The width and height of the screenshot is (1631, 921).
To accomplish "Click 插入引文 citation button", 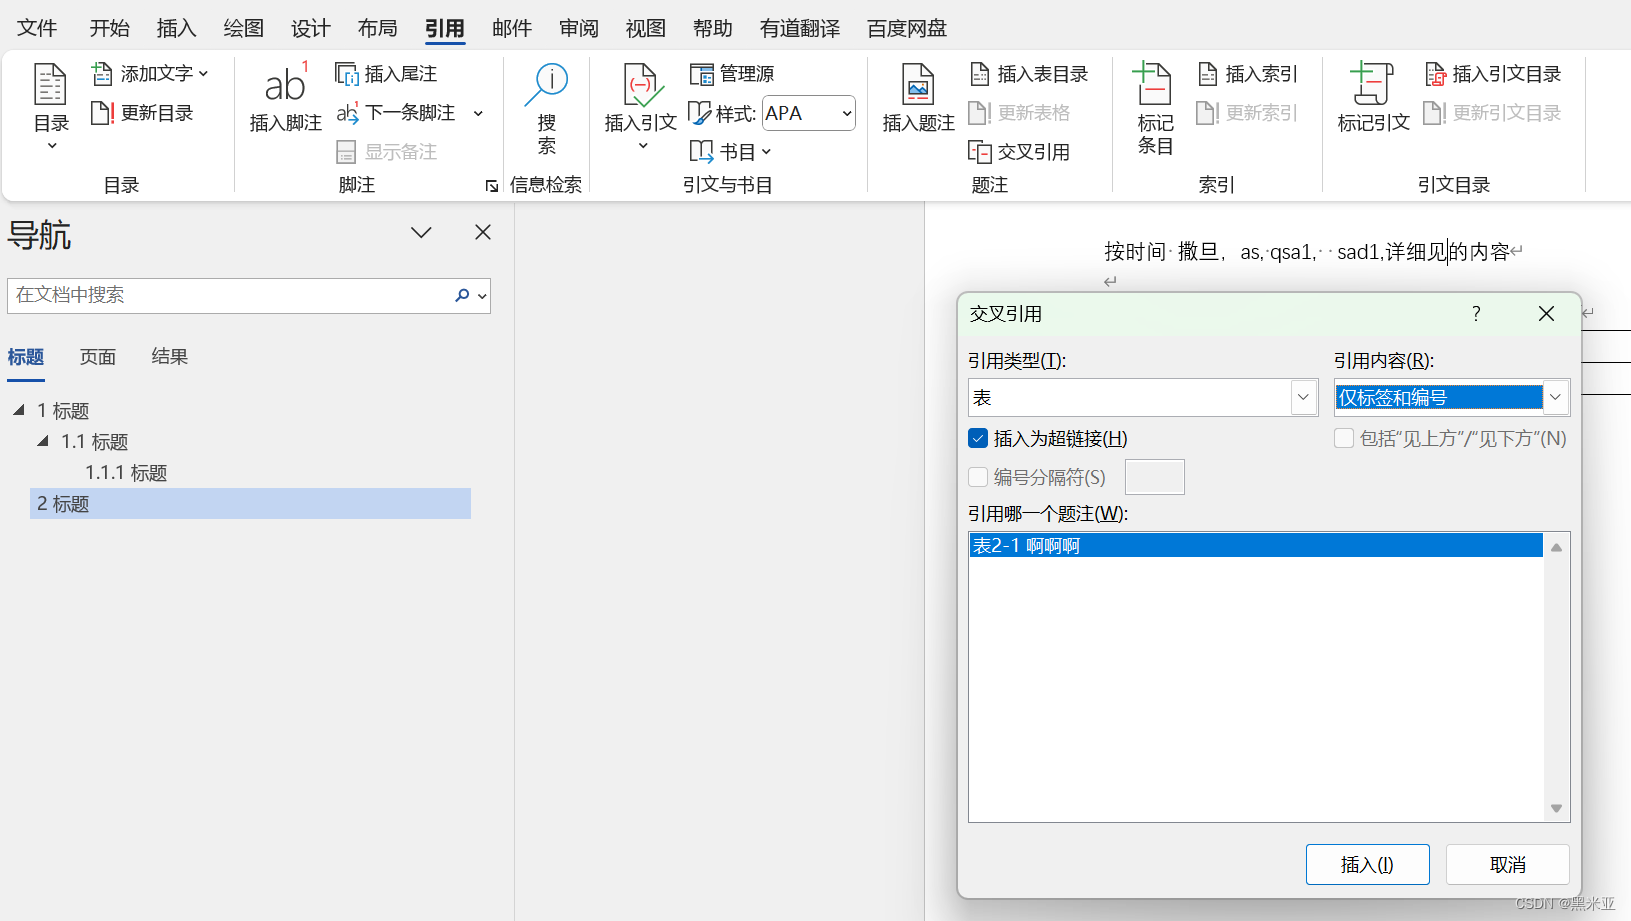I will (640, 107).
